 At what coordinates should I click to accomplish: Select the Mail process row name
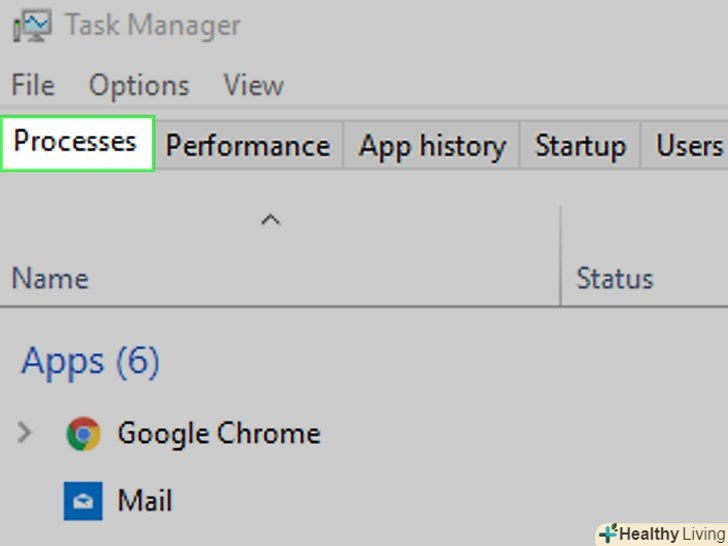pyautogui.click(x=145, y=501)
